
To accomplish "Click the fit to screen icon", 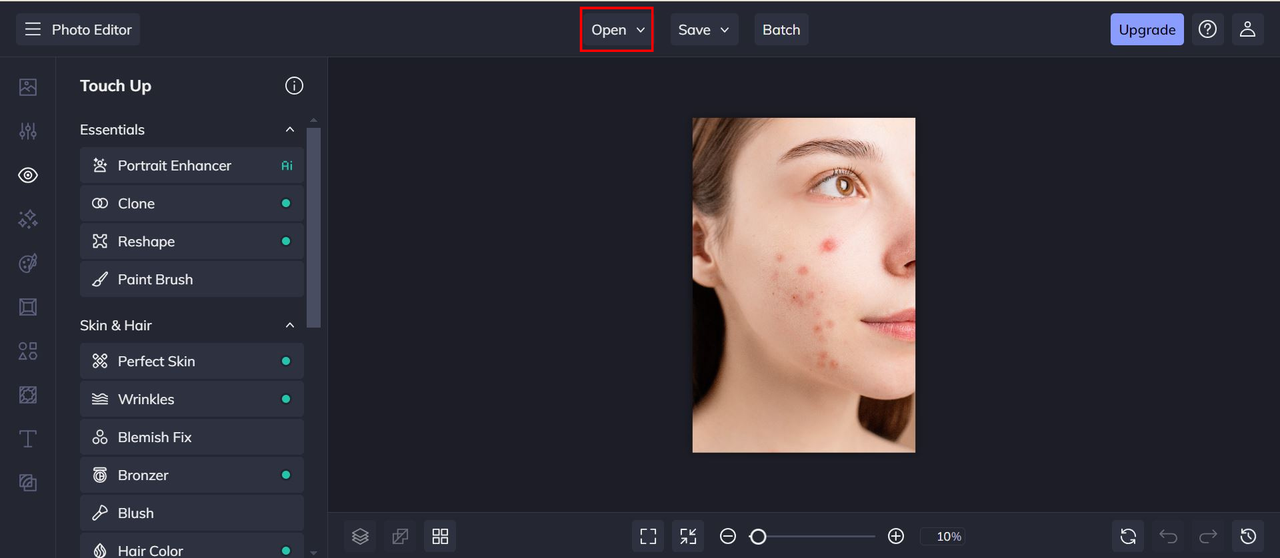I will (x=648, y=536).
